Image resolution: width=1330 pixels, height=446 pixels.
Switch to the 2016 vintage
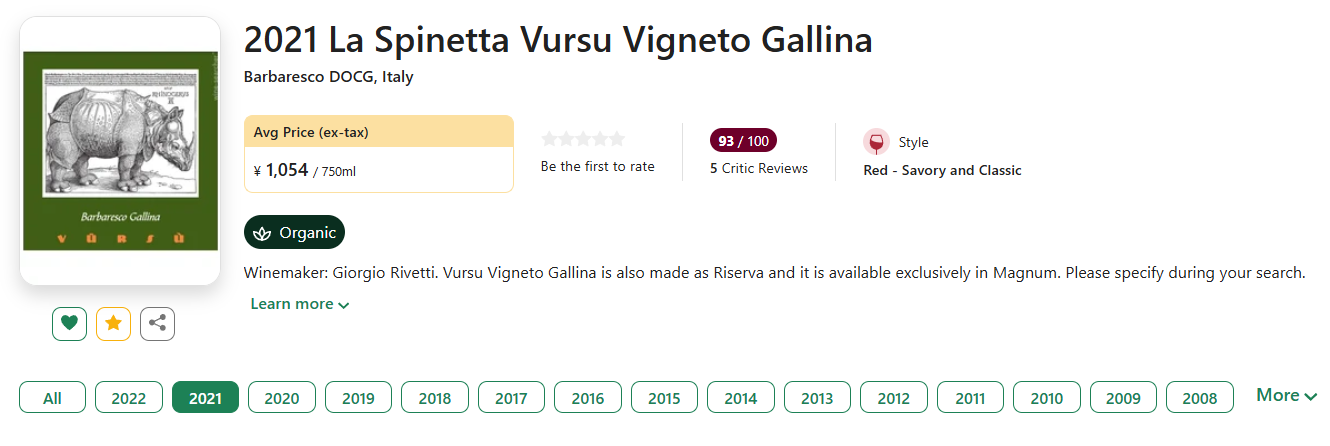click(x=588, y=398)
